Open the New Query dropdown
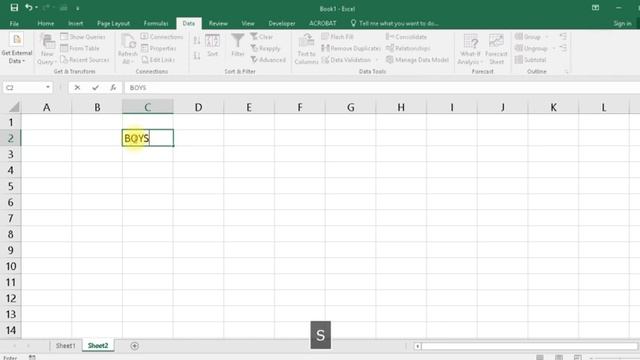This screenshot has height=360, width=640. 47,49
